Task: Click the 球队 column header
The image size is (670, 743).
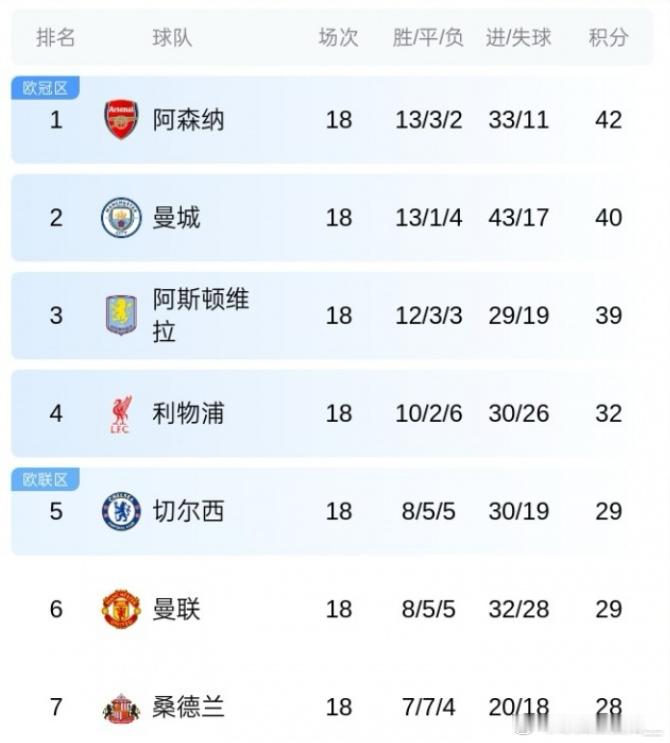Action: pyautogui.click(x=172, y=37)
